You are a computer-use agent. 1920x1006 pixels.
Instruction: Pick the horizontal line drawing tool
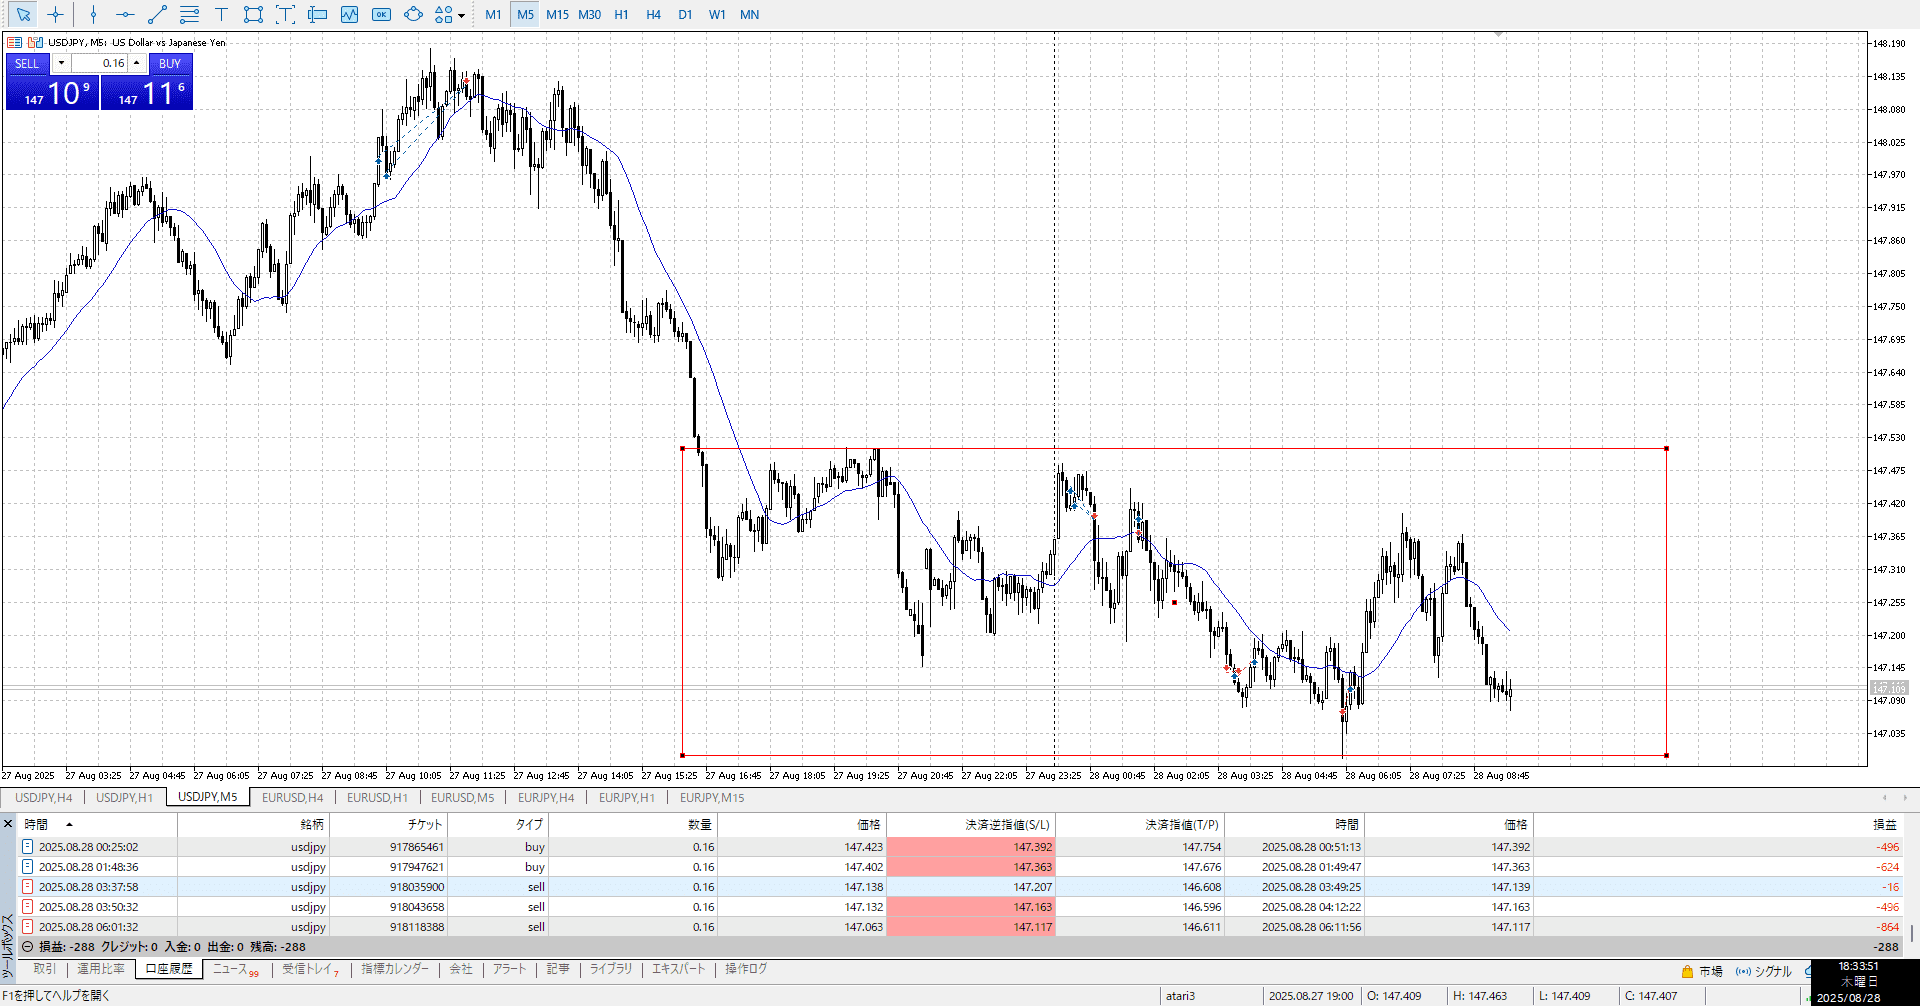pyautogui.click(x=125, y=14)
